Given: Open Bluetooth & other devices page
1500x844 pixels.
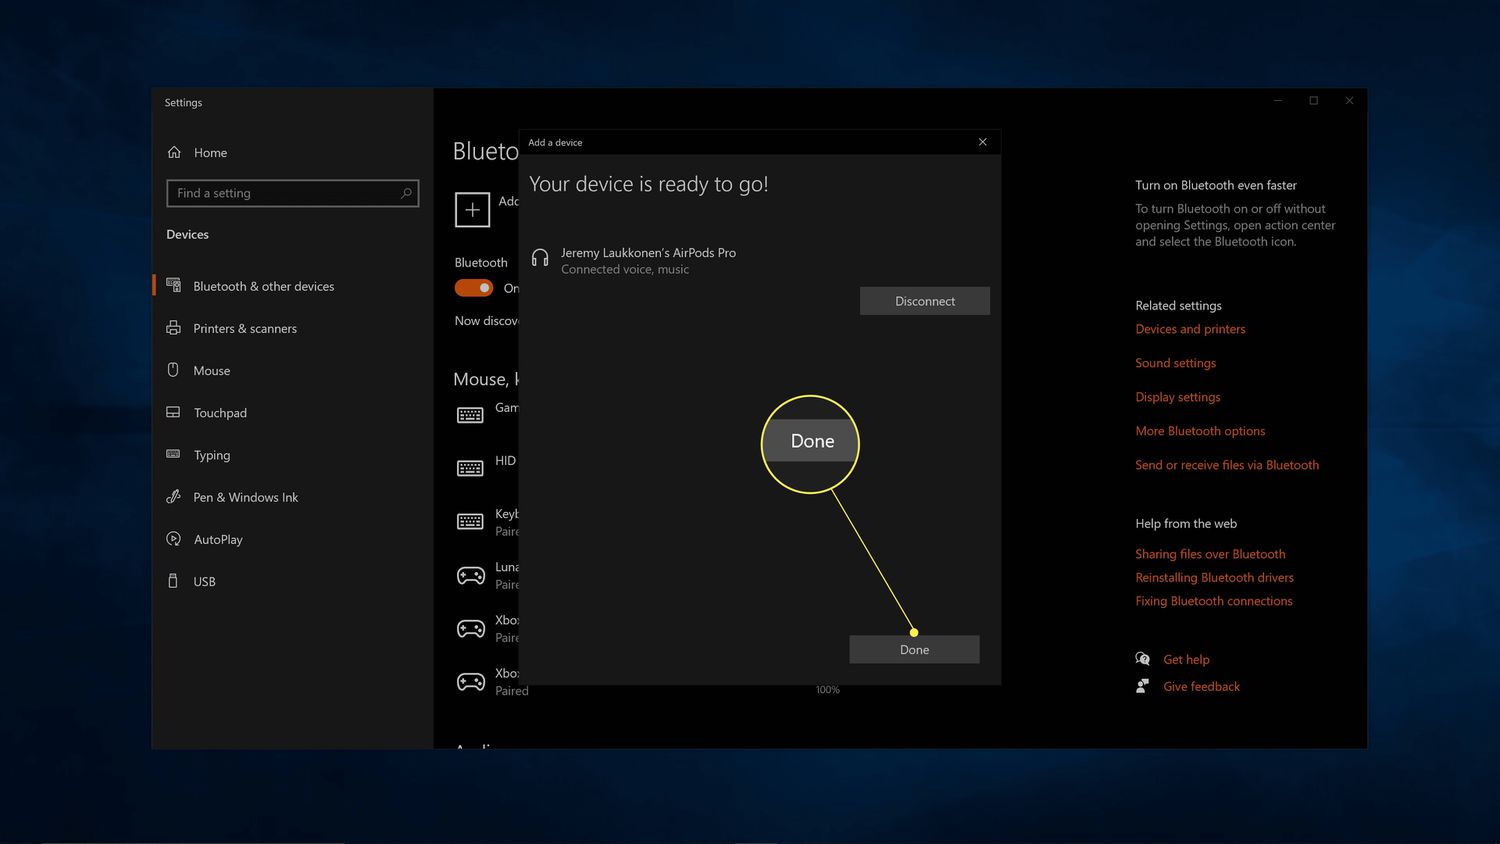Looking at the screenshot, I should coord(263,286).
